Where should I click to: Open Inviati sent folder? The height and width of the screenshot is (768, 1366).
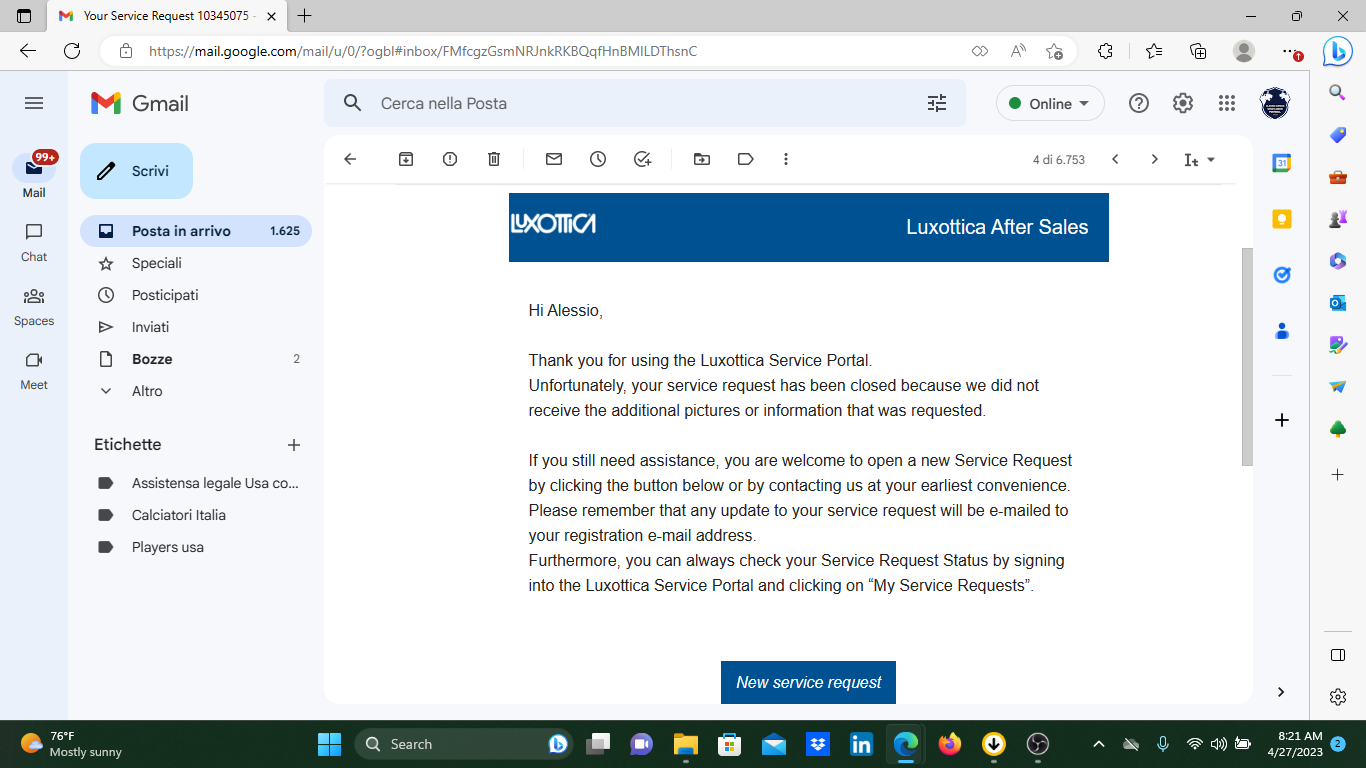pos(196,327)
